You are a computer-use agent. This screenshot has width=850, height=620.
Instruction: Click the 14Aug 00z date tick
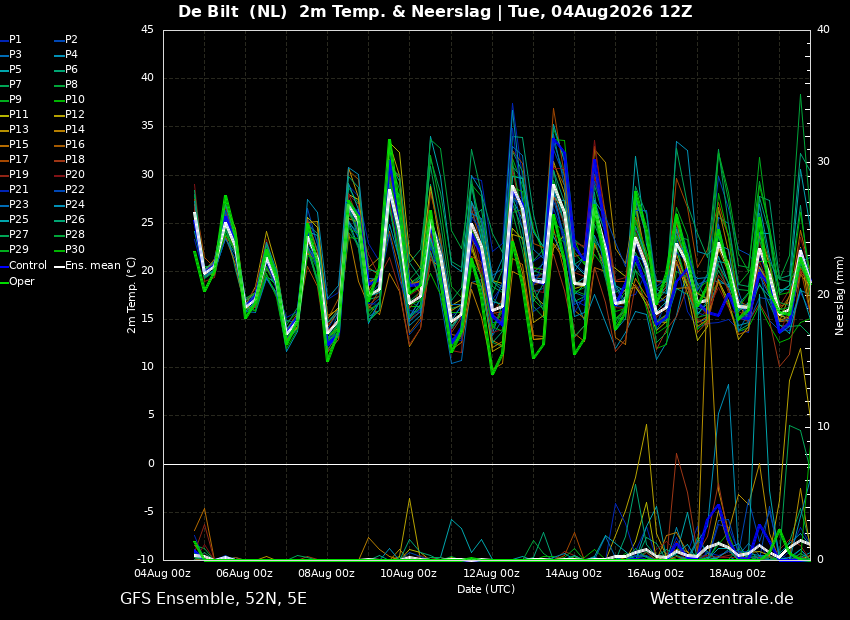(573, 573)
